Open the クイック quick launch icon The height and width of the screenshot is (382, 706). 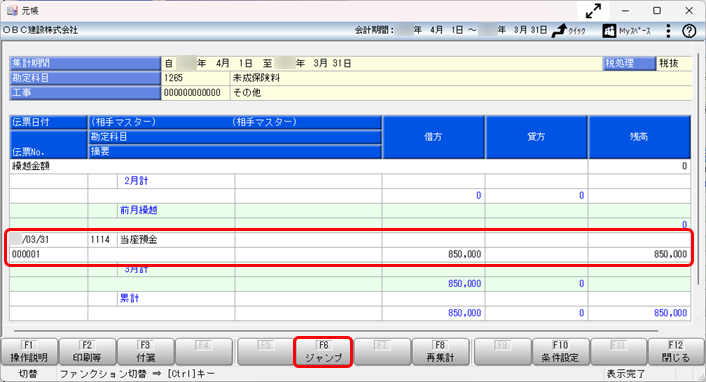[569, 31]
